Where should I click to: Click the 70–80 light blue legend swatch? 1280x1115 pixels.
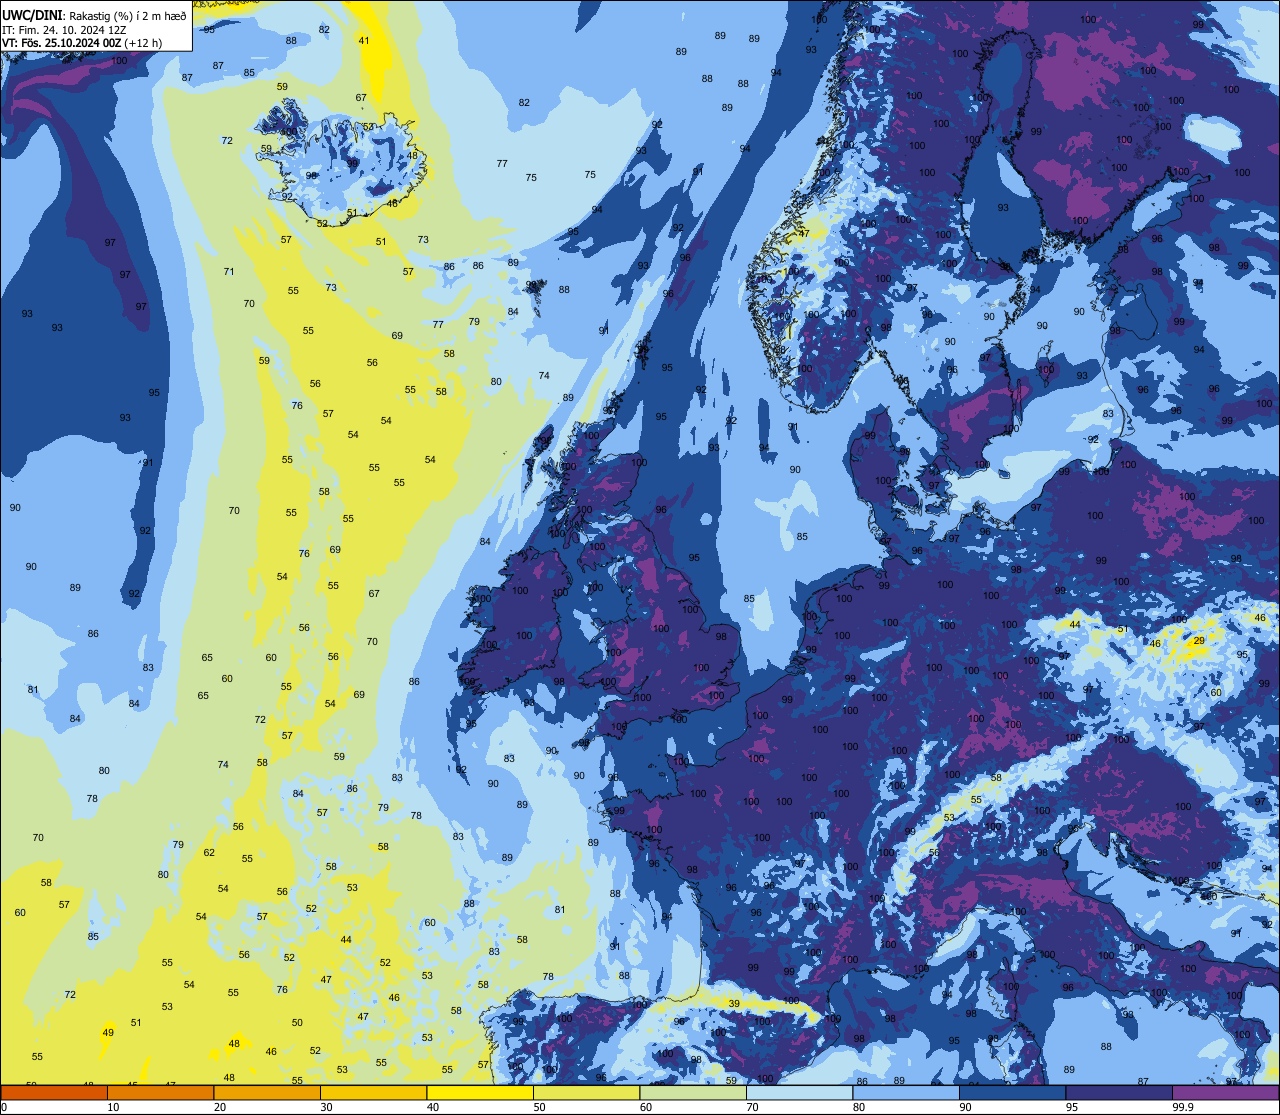799,1093
